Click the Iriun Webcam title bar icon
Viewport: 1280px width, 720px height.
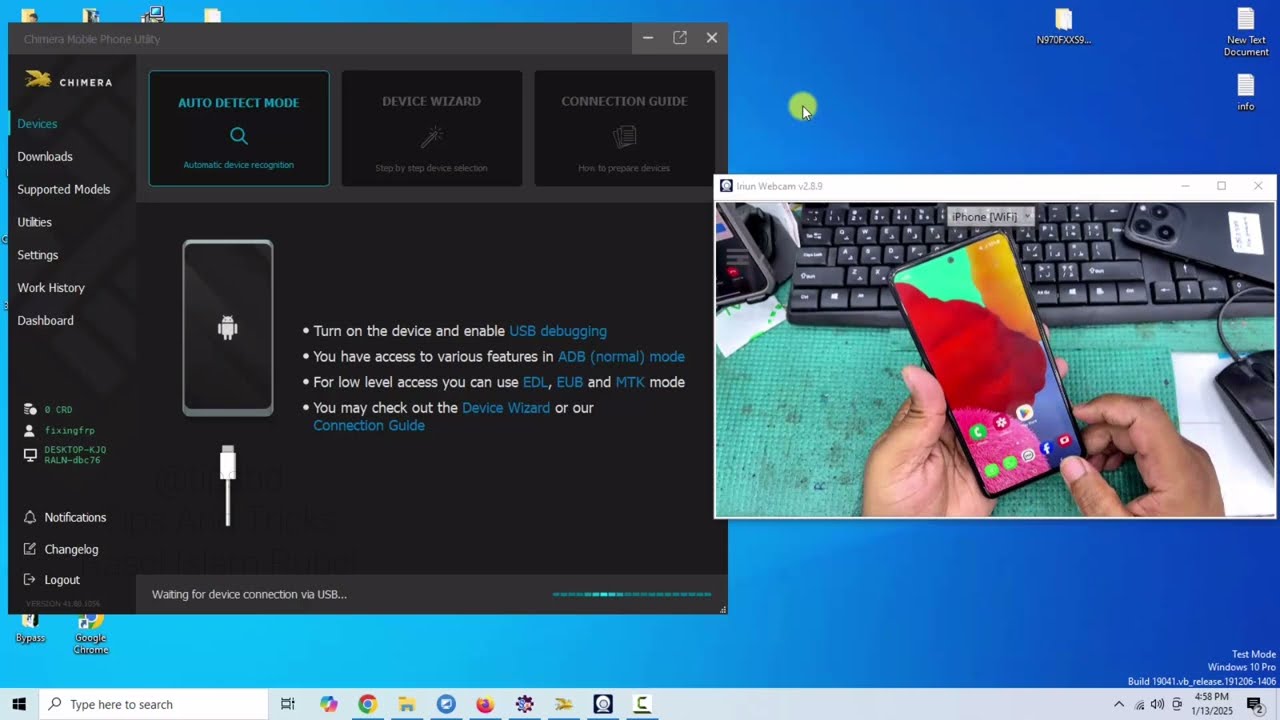pos(726,186)
